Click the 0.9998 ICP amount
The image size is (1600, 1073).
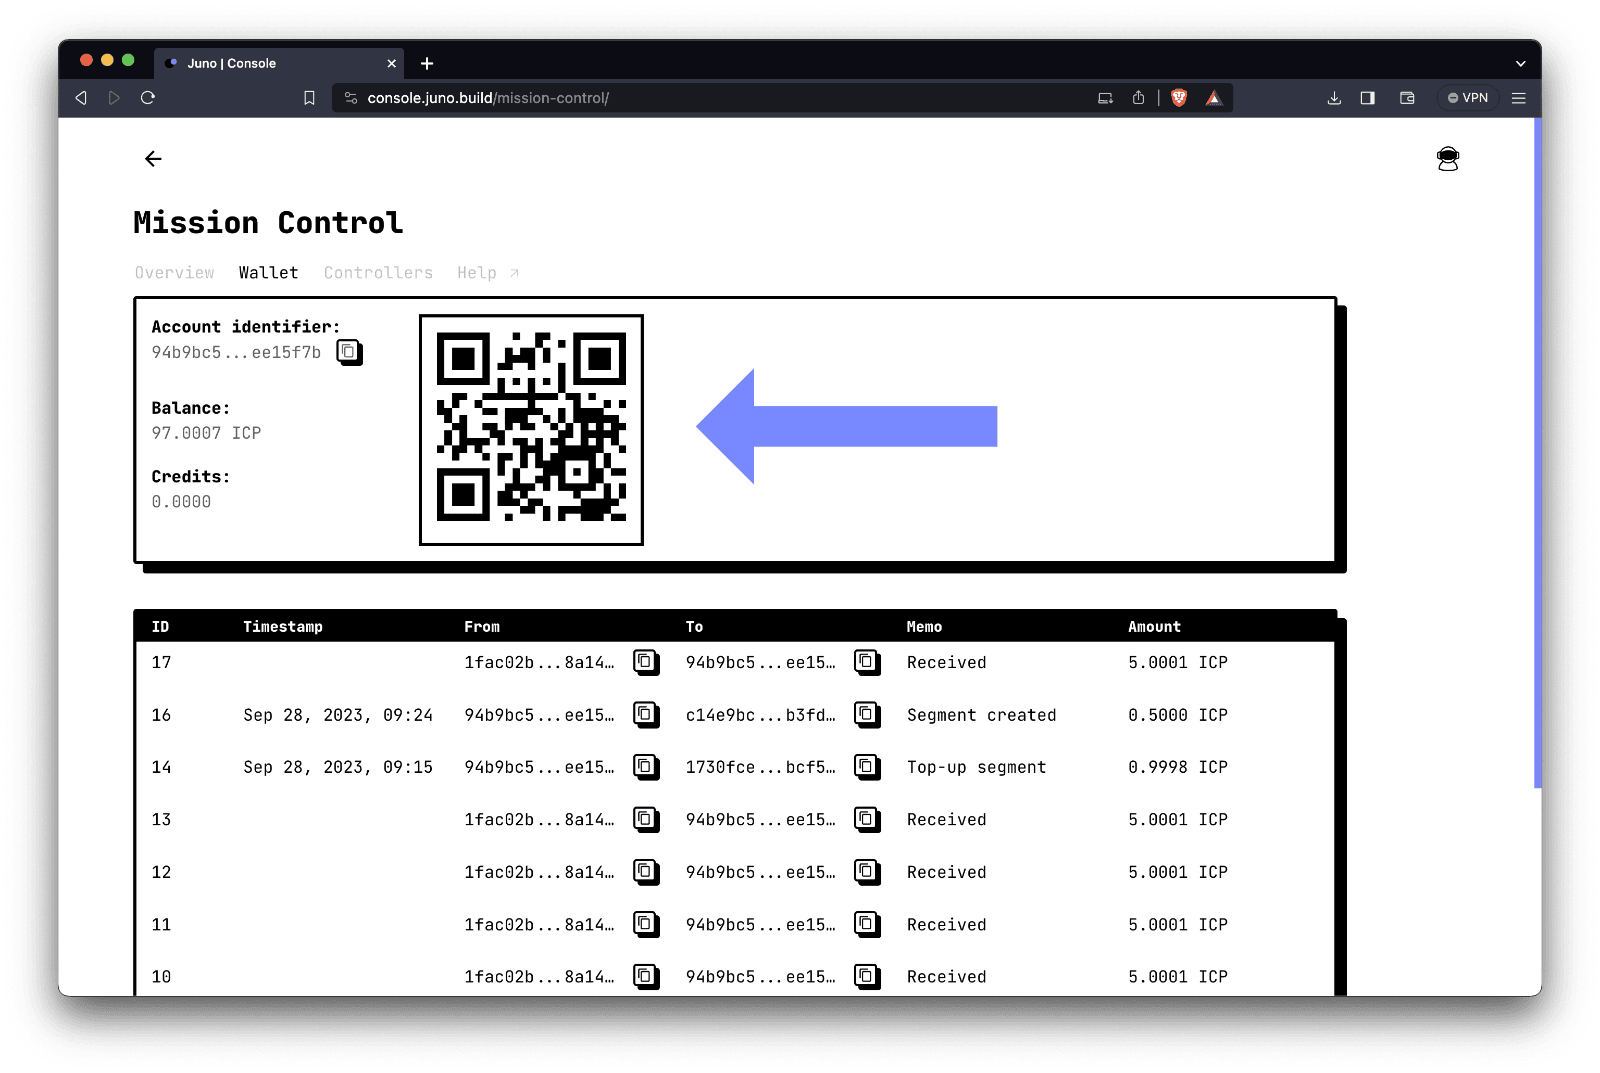[x=1178, y=767]
